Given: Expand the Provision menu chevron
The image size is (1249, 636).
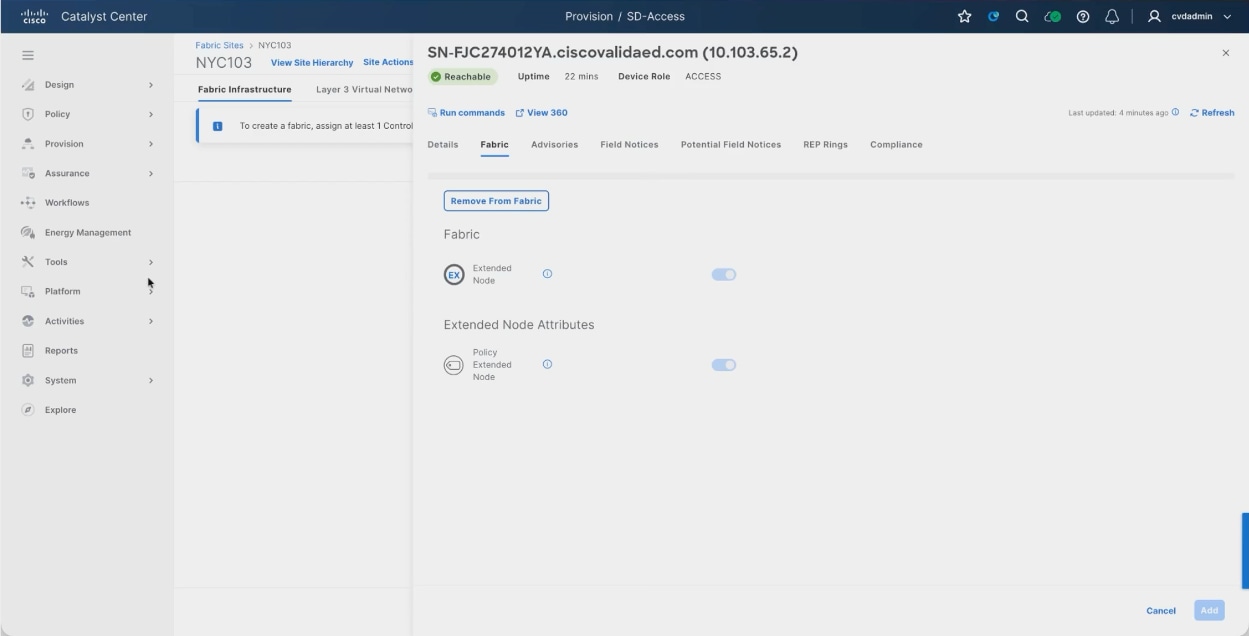Looking at the screenshot, I should coord(151,144).
